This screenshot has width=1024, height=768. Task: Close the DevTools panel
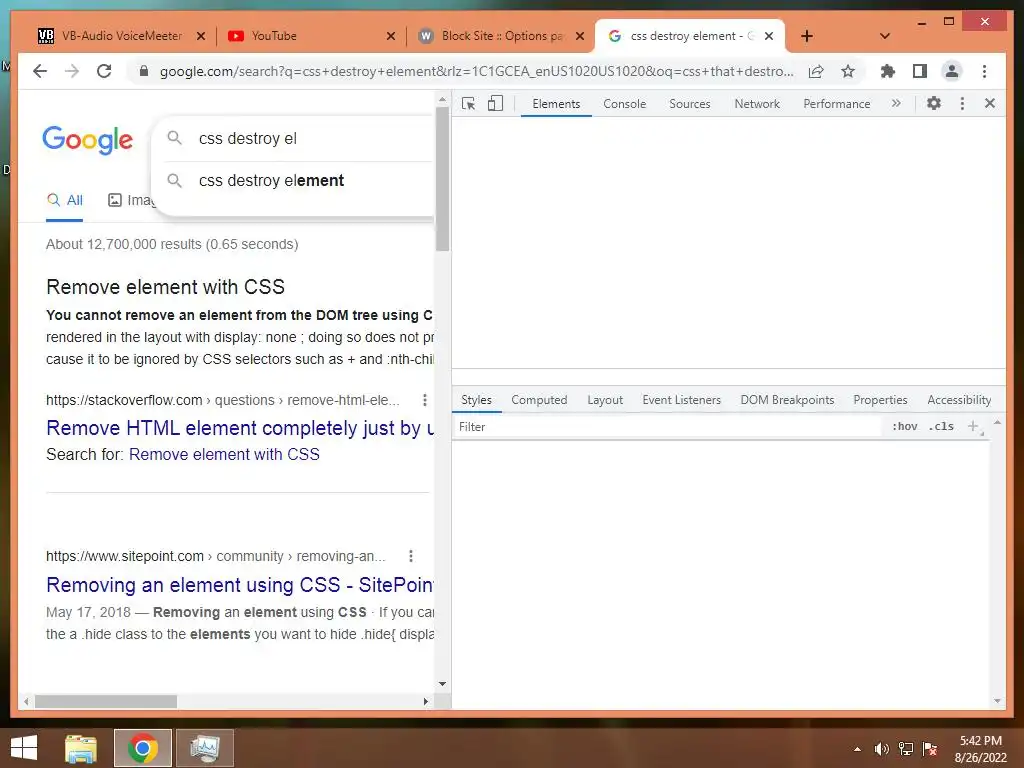click(x=989, y=103)
